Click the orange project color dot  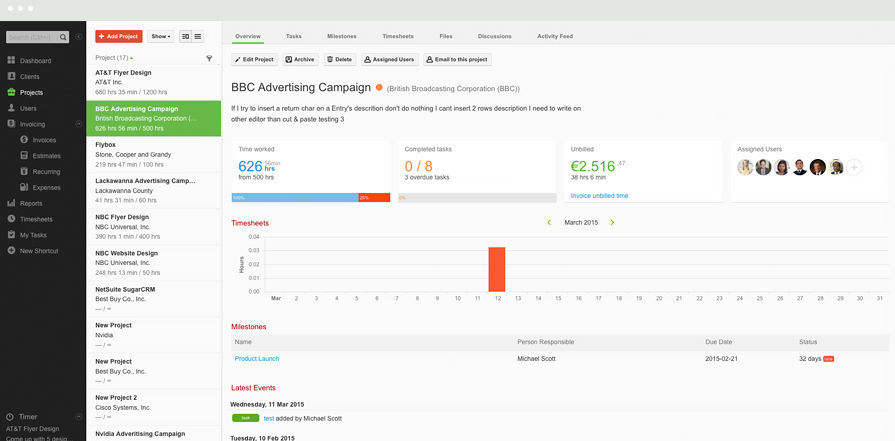click(x=379, y=88)
